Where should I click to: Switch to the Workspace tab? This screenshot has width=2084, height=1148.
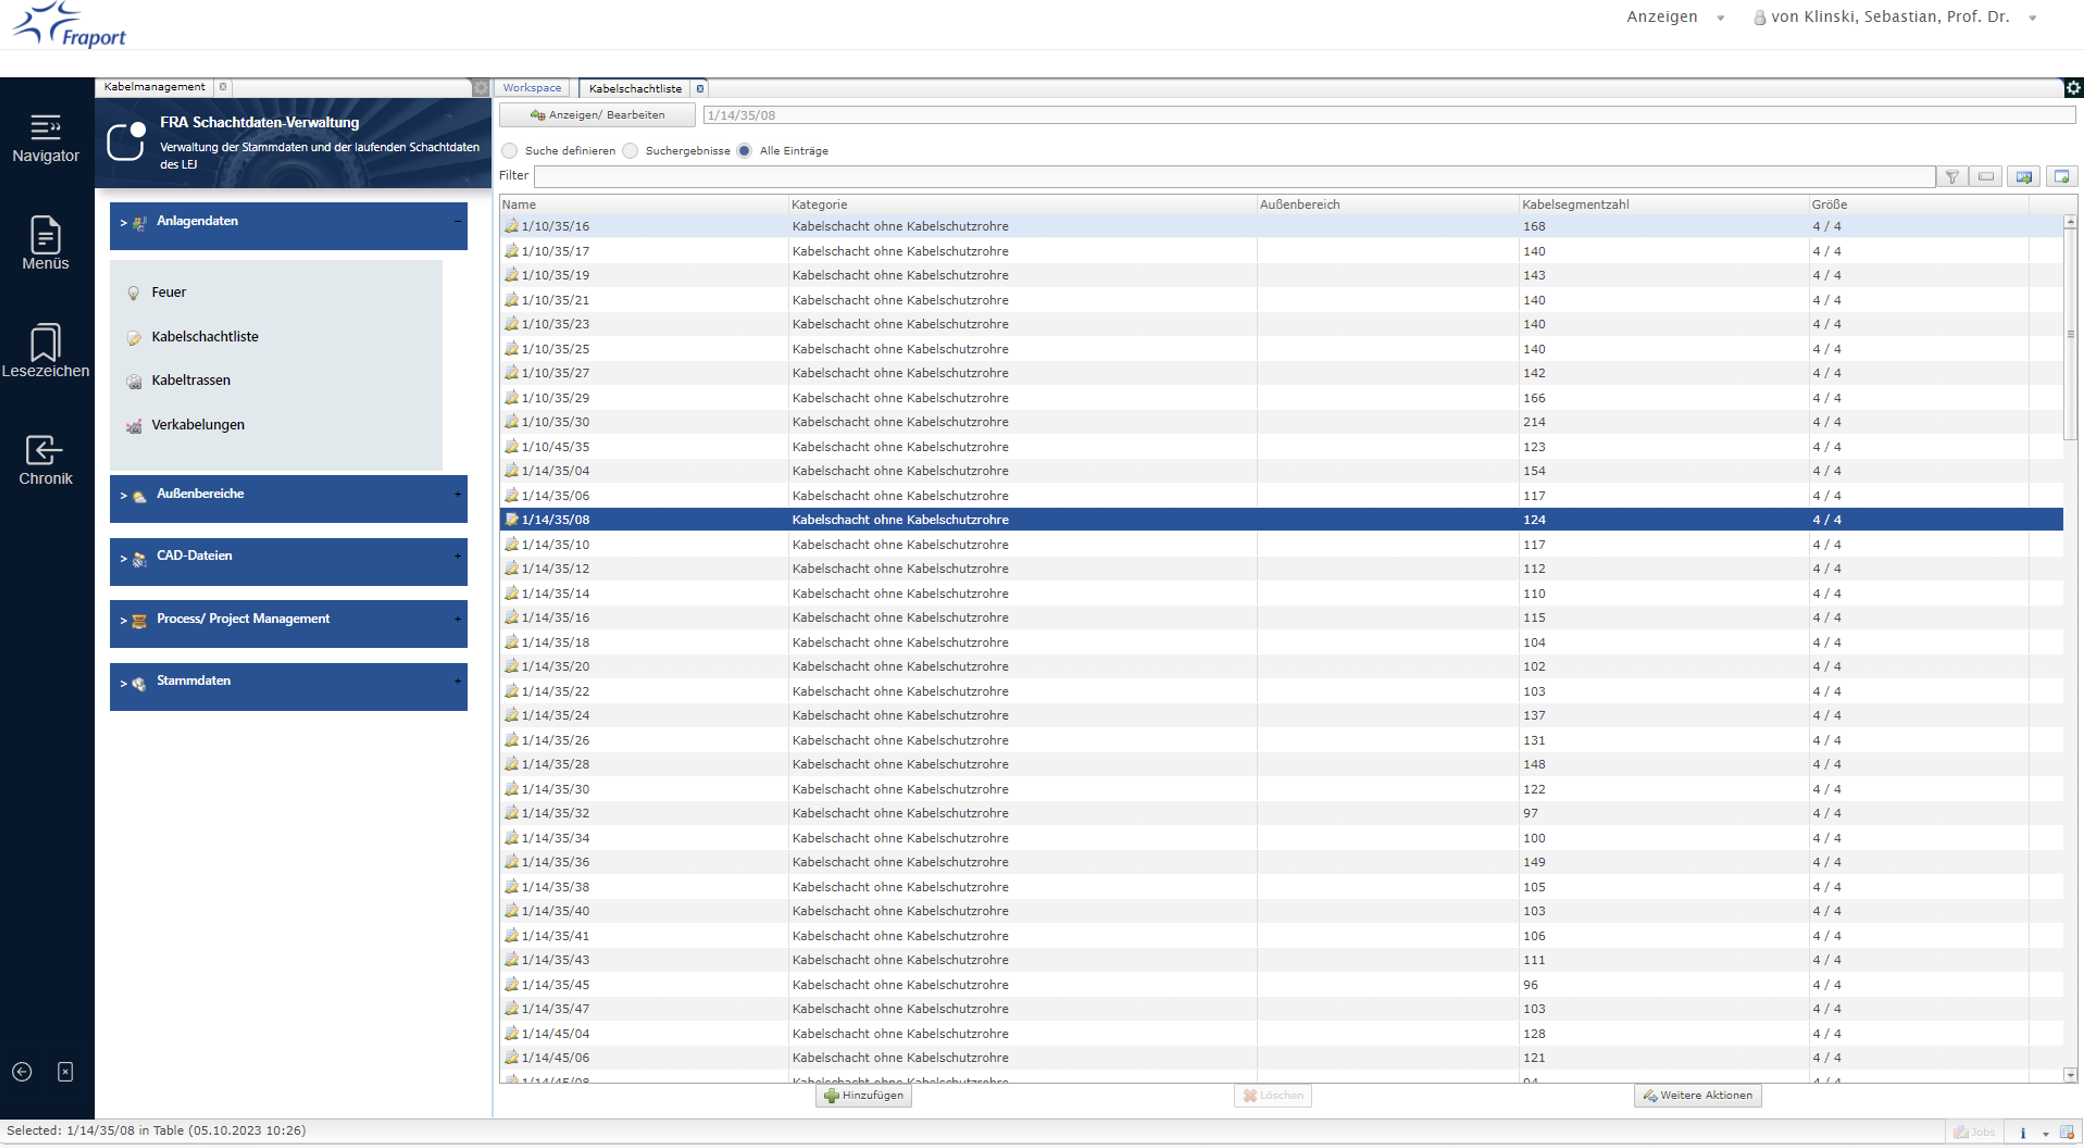click(531, 88)
